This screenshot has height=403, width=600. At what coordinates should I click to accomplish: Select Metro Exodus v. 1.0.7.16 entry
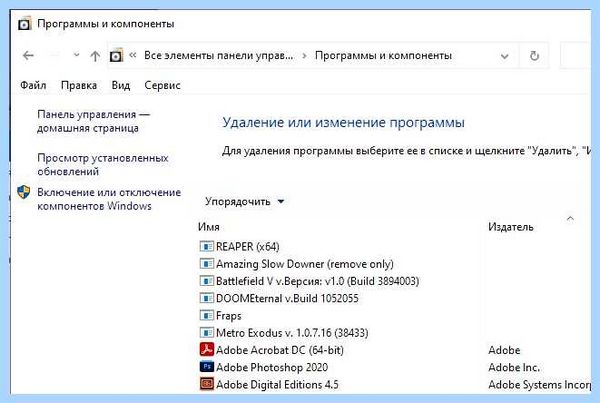coord(292,333)
